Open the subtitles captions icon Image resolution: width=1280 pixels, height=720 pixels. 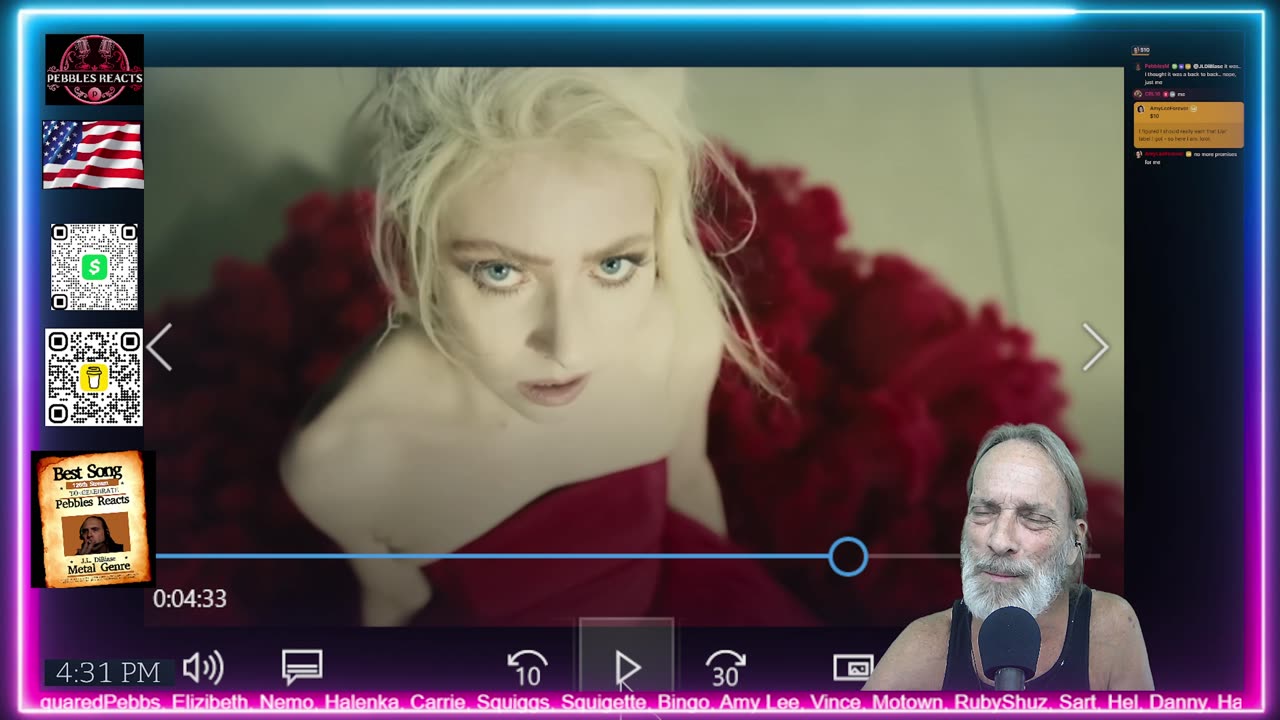pos(302,667)
